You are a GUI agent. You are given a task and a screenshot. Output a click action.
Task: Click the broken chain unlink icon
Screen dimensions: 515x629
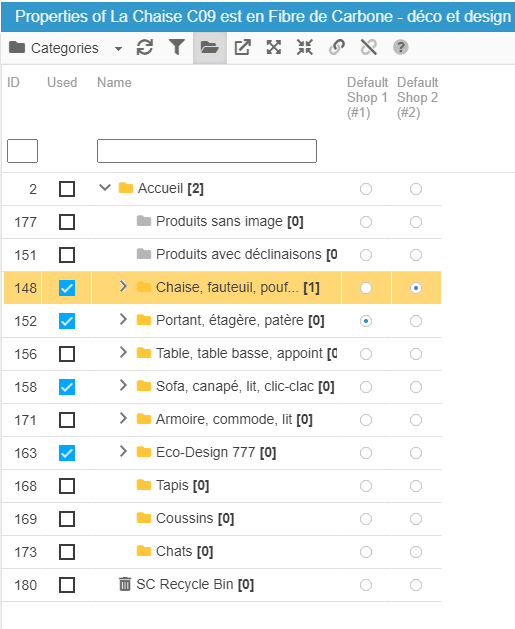point(369,47)
